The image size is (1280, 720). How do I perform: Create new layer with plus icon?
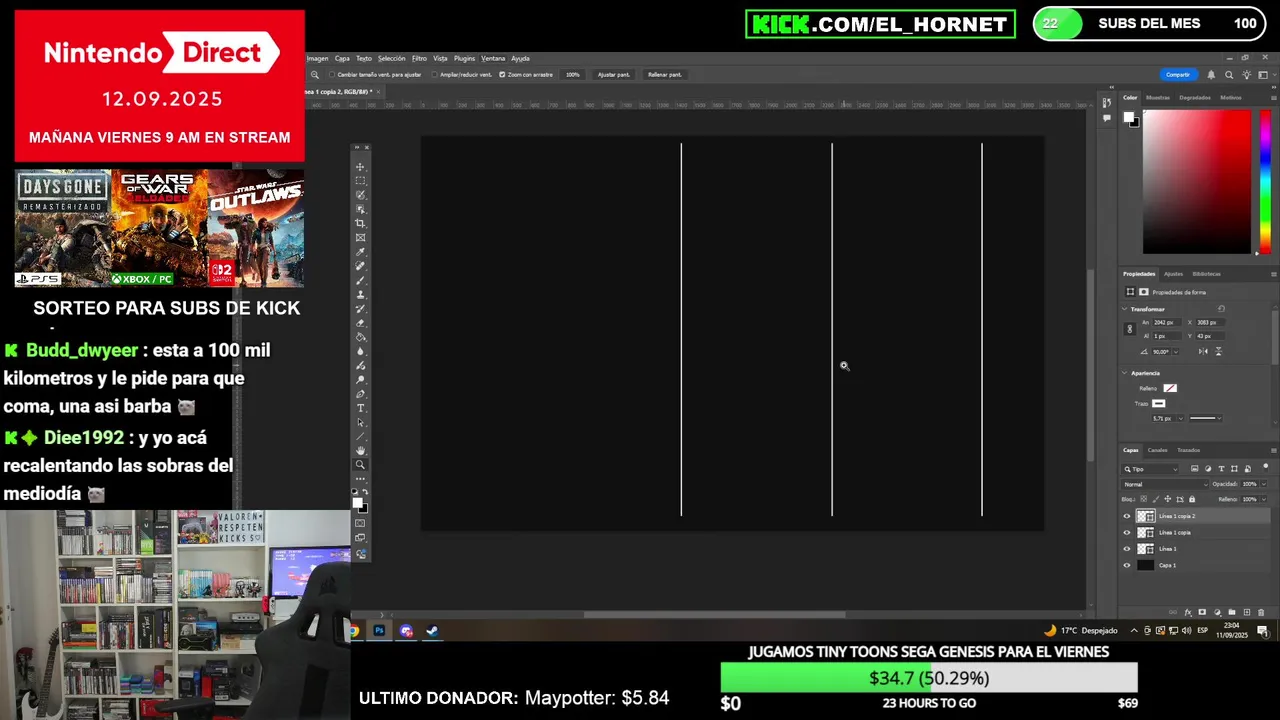click(x=1246, y=612)
